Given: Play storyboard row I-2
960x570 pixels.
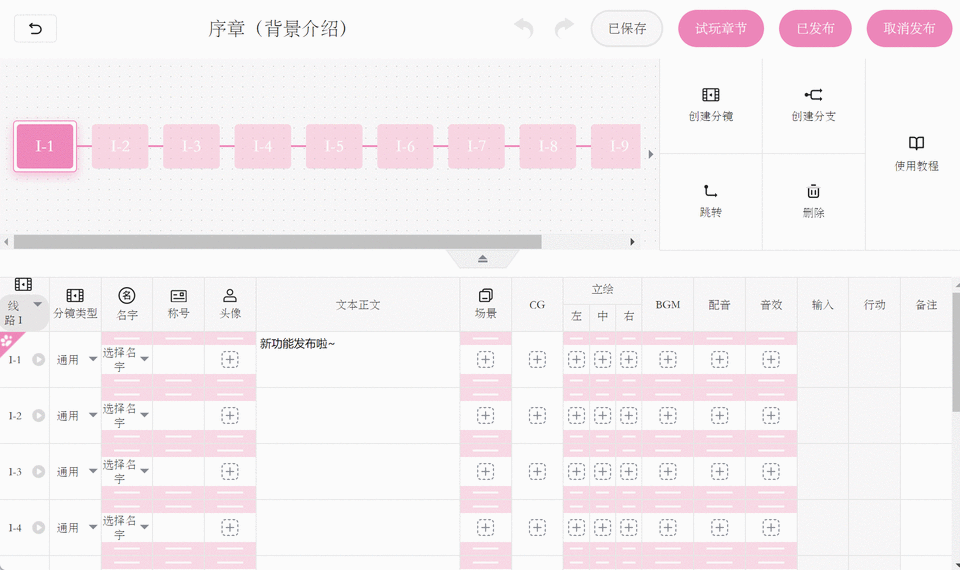Looking at the screenshot, I should (39, 416).
